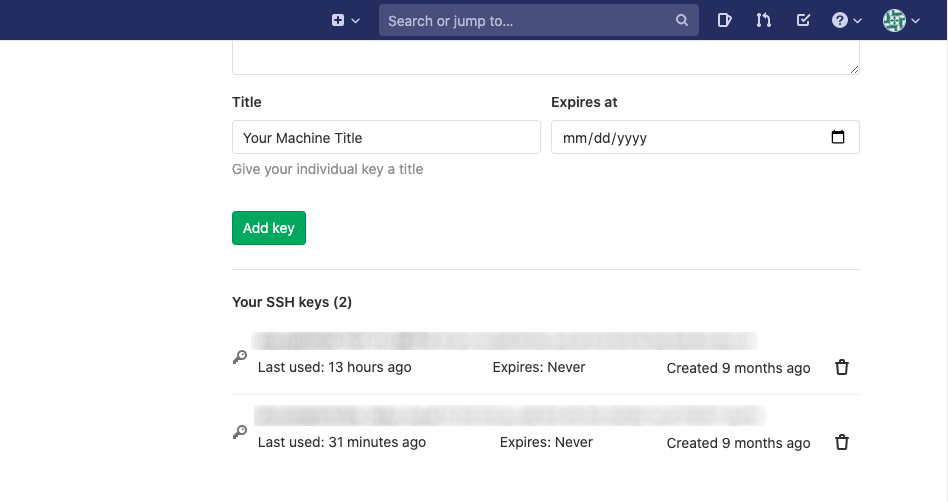948x502 pixels.
Task: Open the user avatar dropdown menu
Action: (x=901, y=20)
